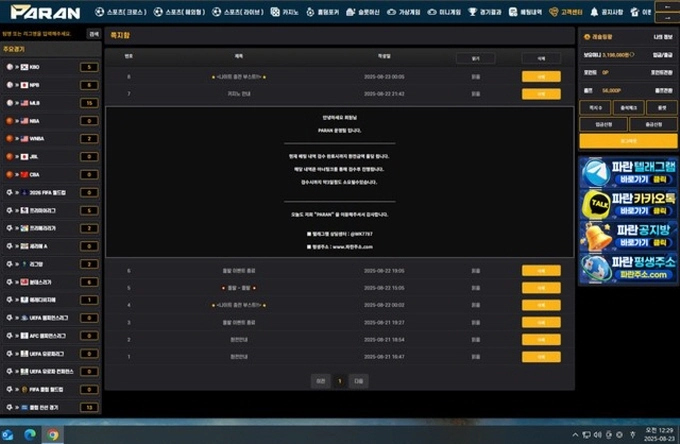Click the golden bell notice room banner
This screenshot has height=444, width=680.
[x=628, y=236]
